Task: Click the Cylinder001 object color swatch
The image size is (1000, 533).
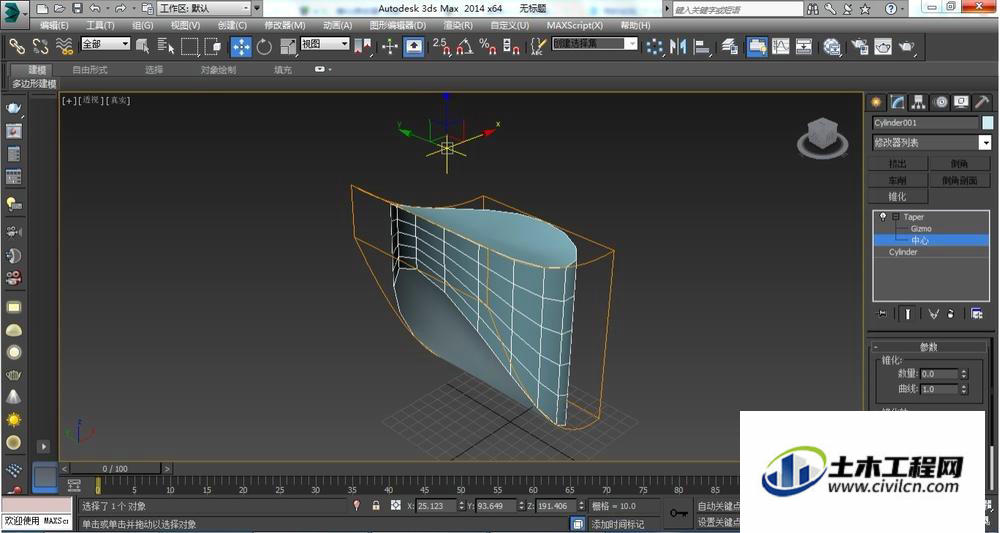Action: (988, 123)
